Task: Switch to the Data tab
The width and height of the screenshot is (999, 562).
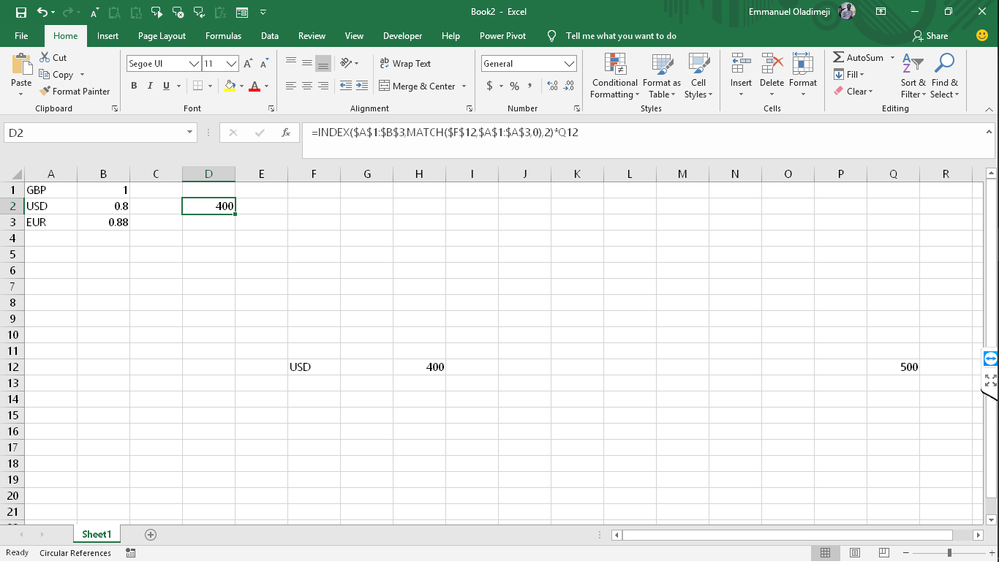Action: click(270, 36)
